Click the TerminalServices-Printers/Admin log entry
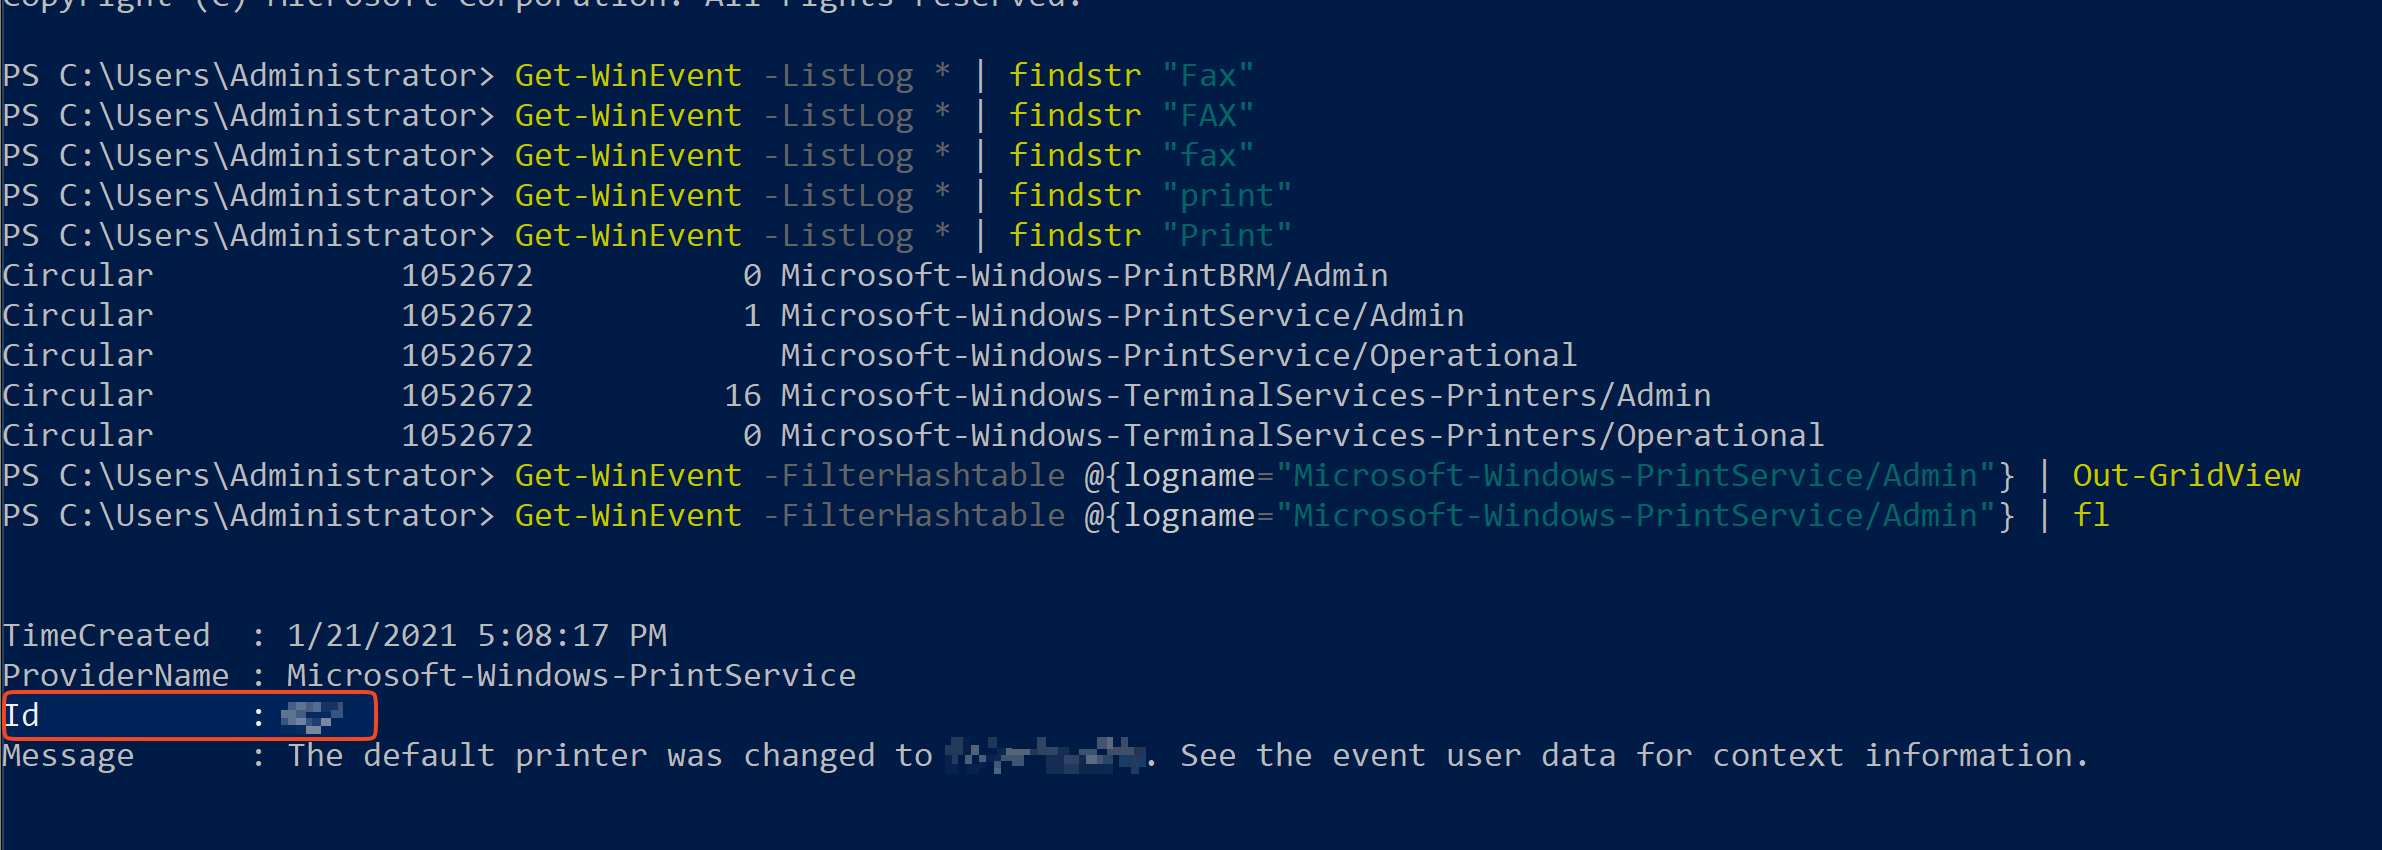Screen dimensions: 2382x850 (x=856, y=395)
